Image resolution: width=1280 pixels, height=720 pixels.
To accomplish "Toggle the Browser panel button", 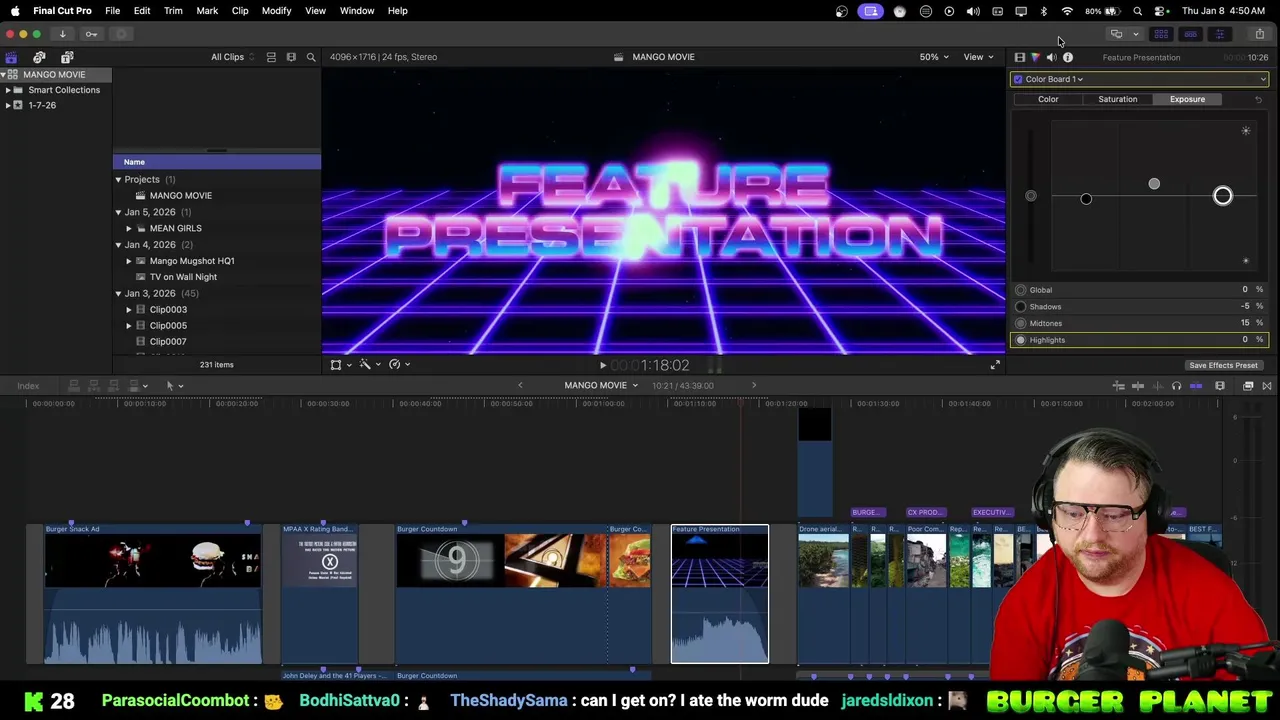I will click(1161, 34).
